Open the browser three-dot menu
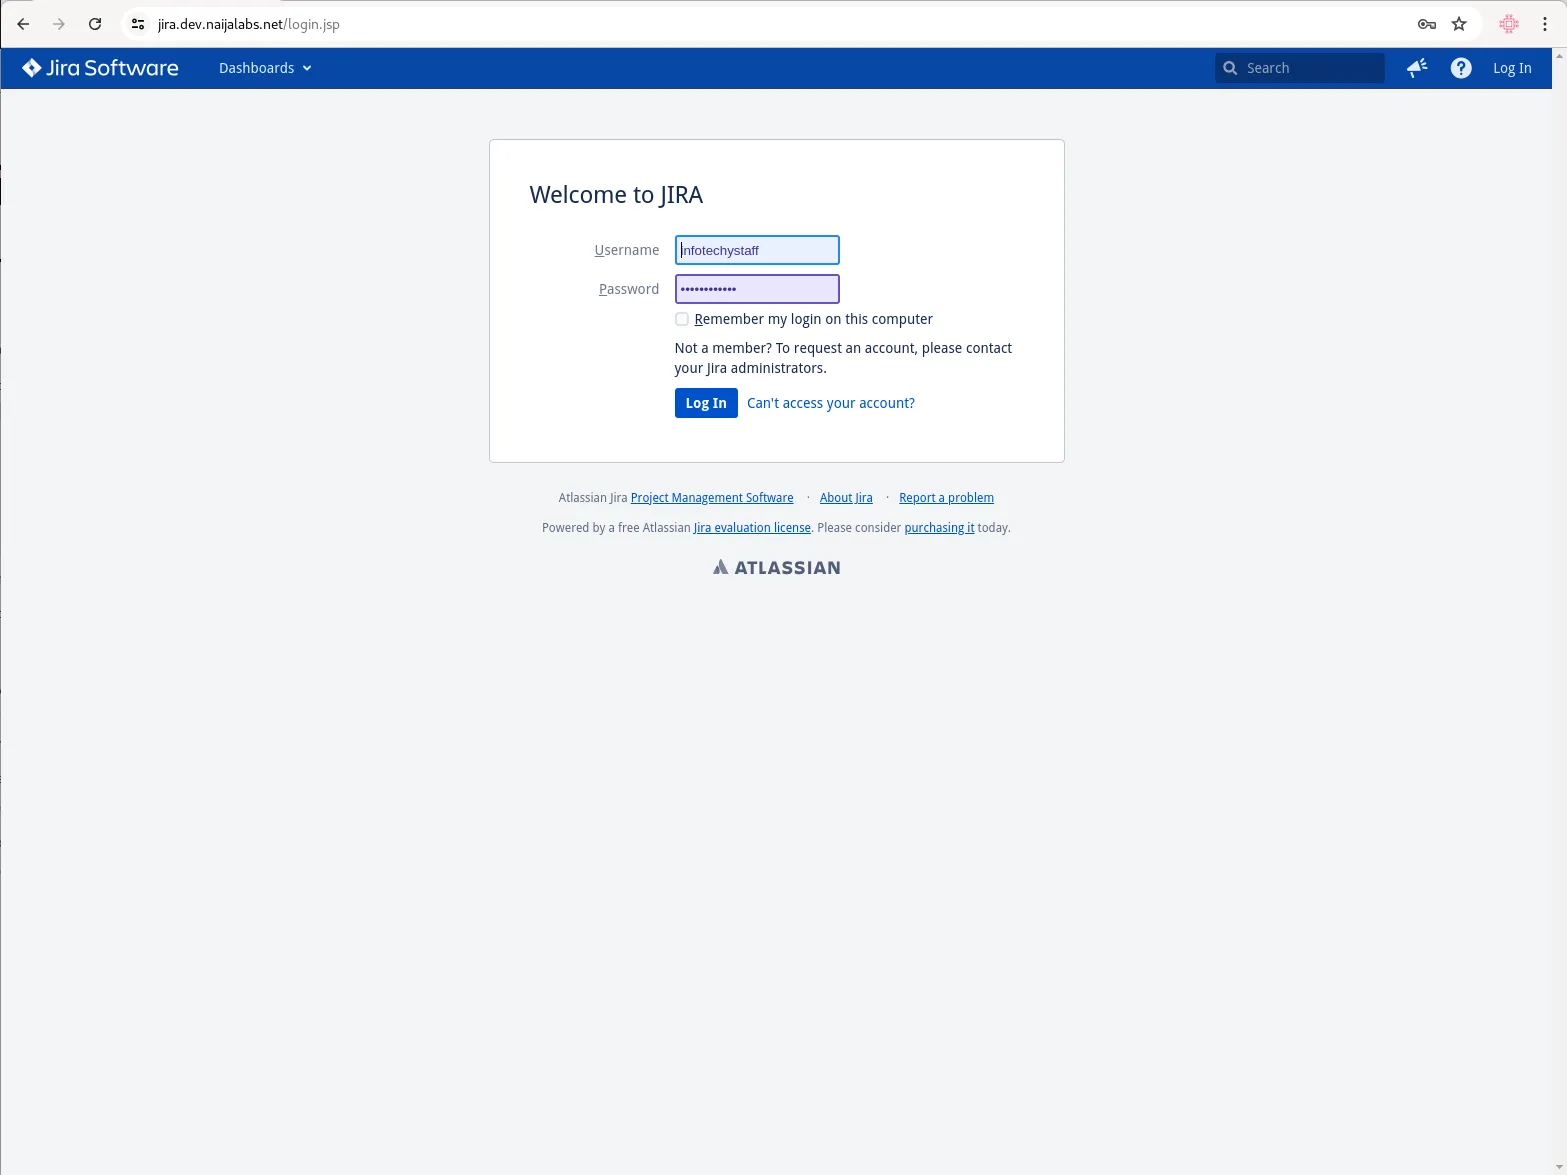 point(1545,24)
